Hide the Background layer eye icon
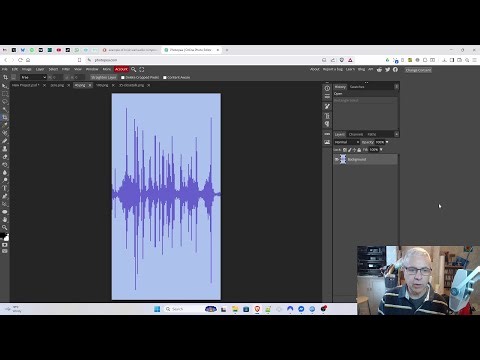480x360 pixels. click(337, 159)
